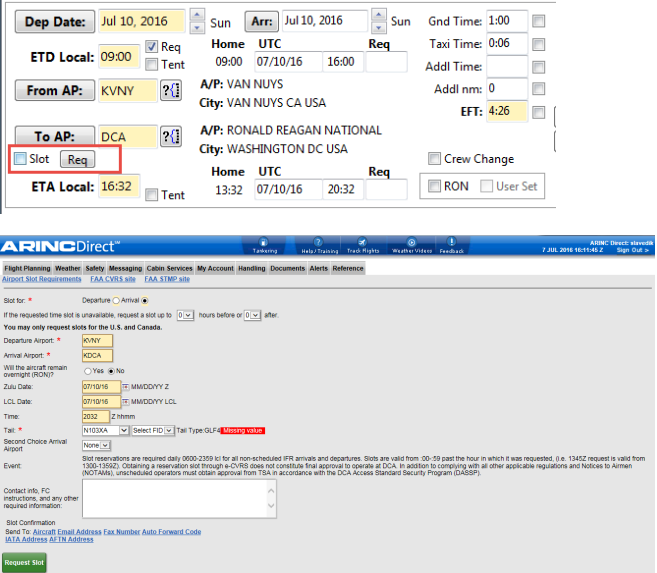Click the Email Address send-to link
This screenshot has width=657, height=573.
pyautogui.click(x=80, y=532)
